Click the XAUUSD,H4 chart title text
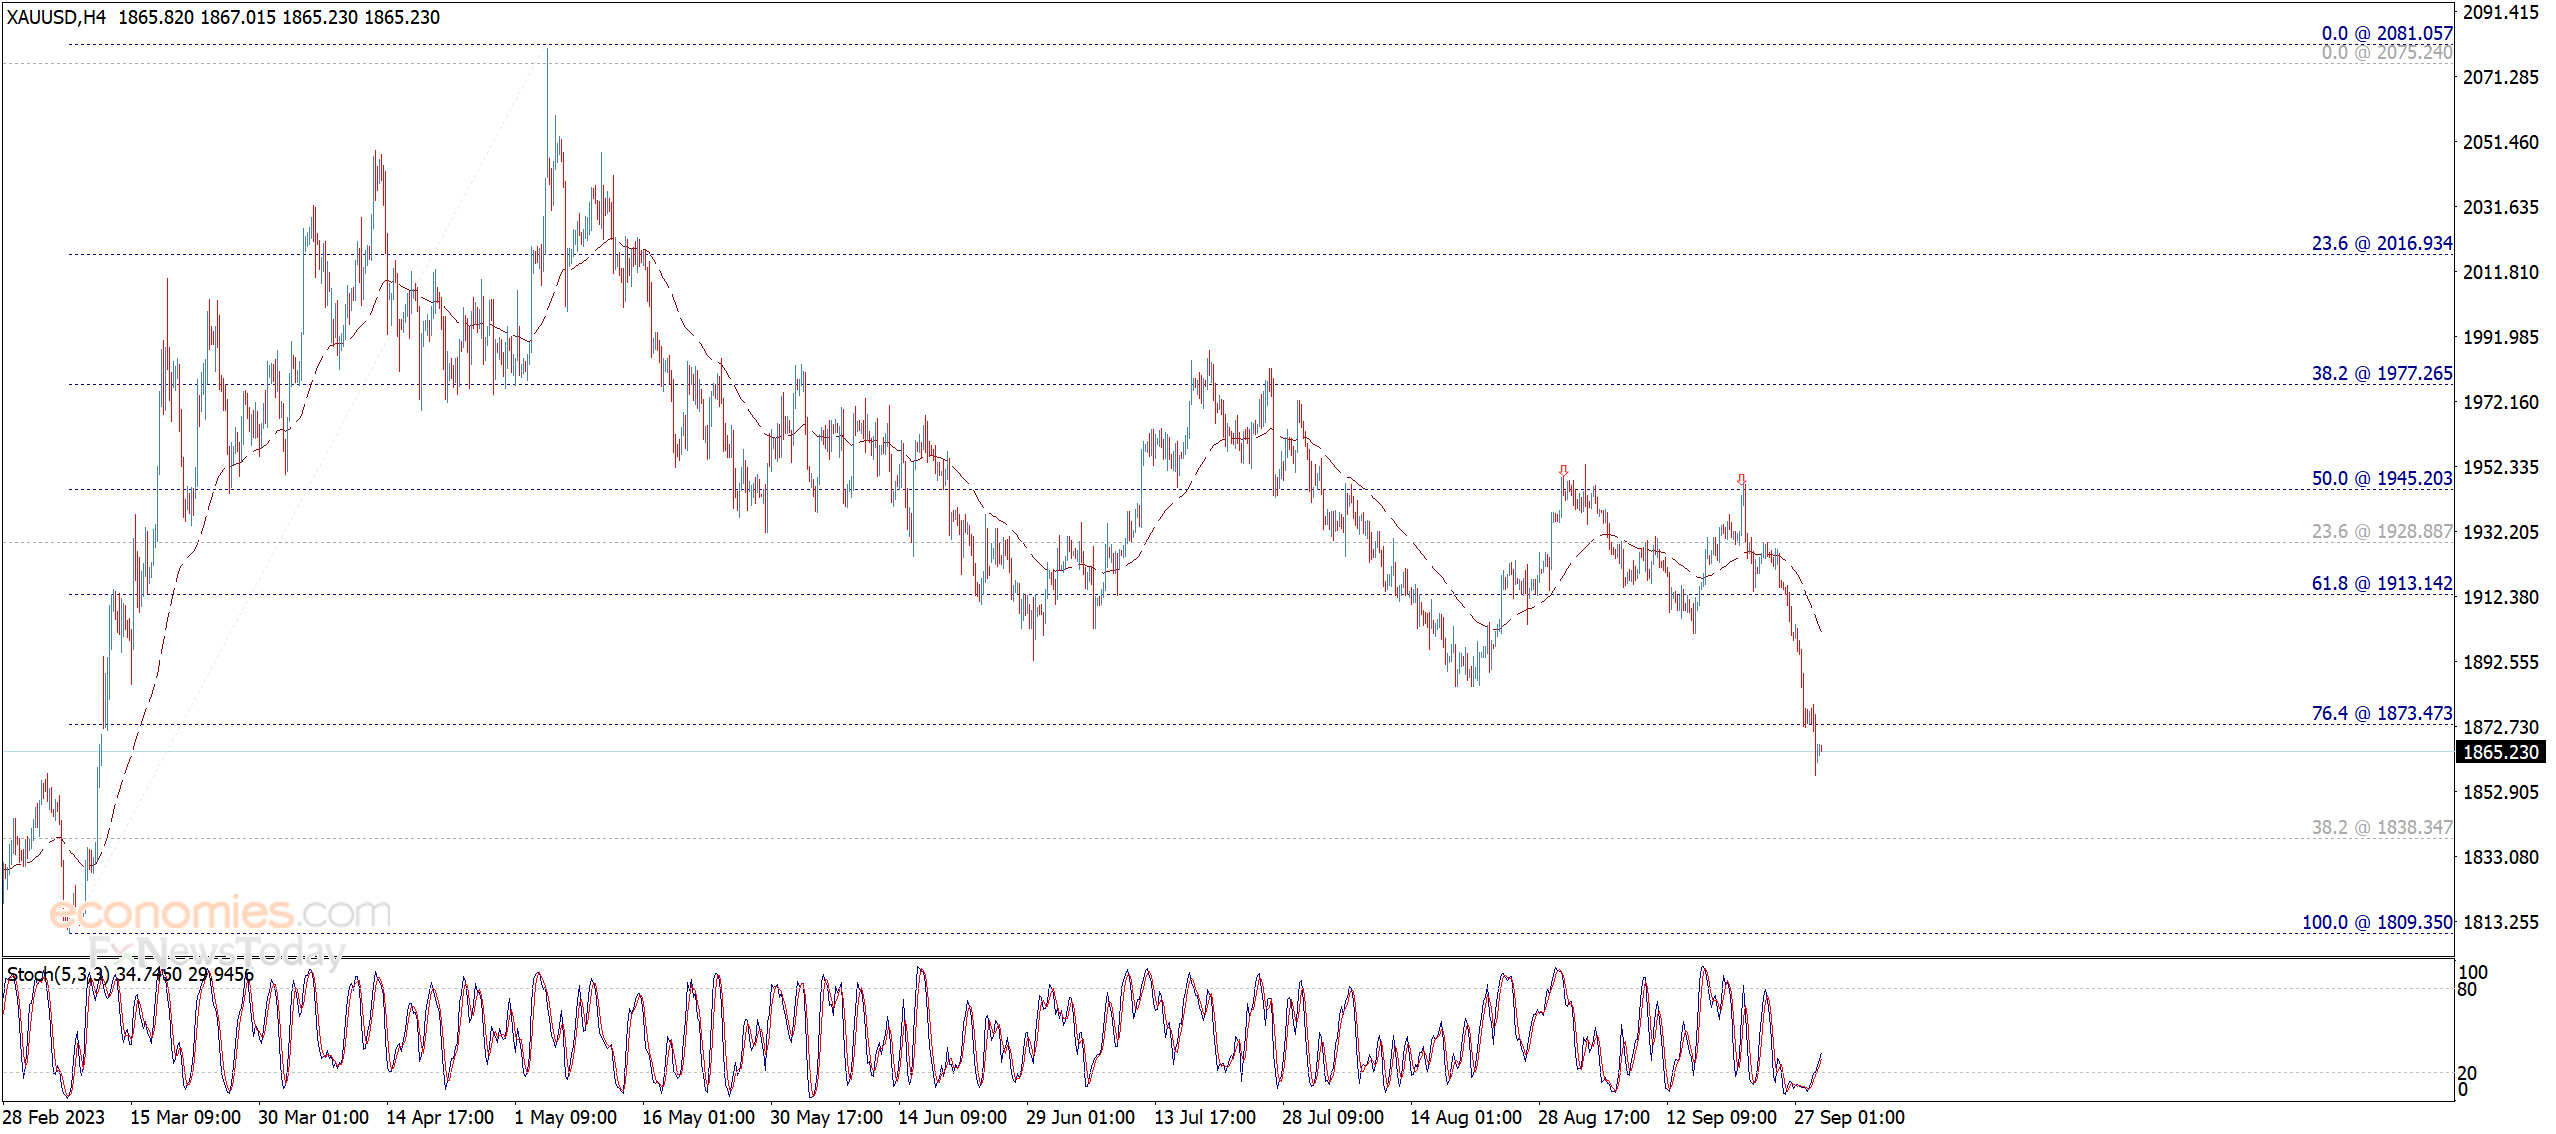 pos(56,17)
